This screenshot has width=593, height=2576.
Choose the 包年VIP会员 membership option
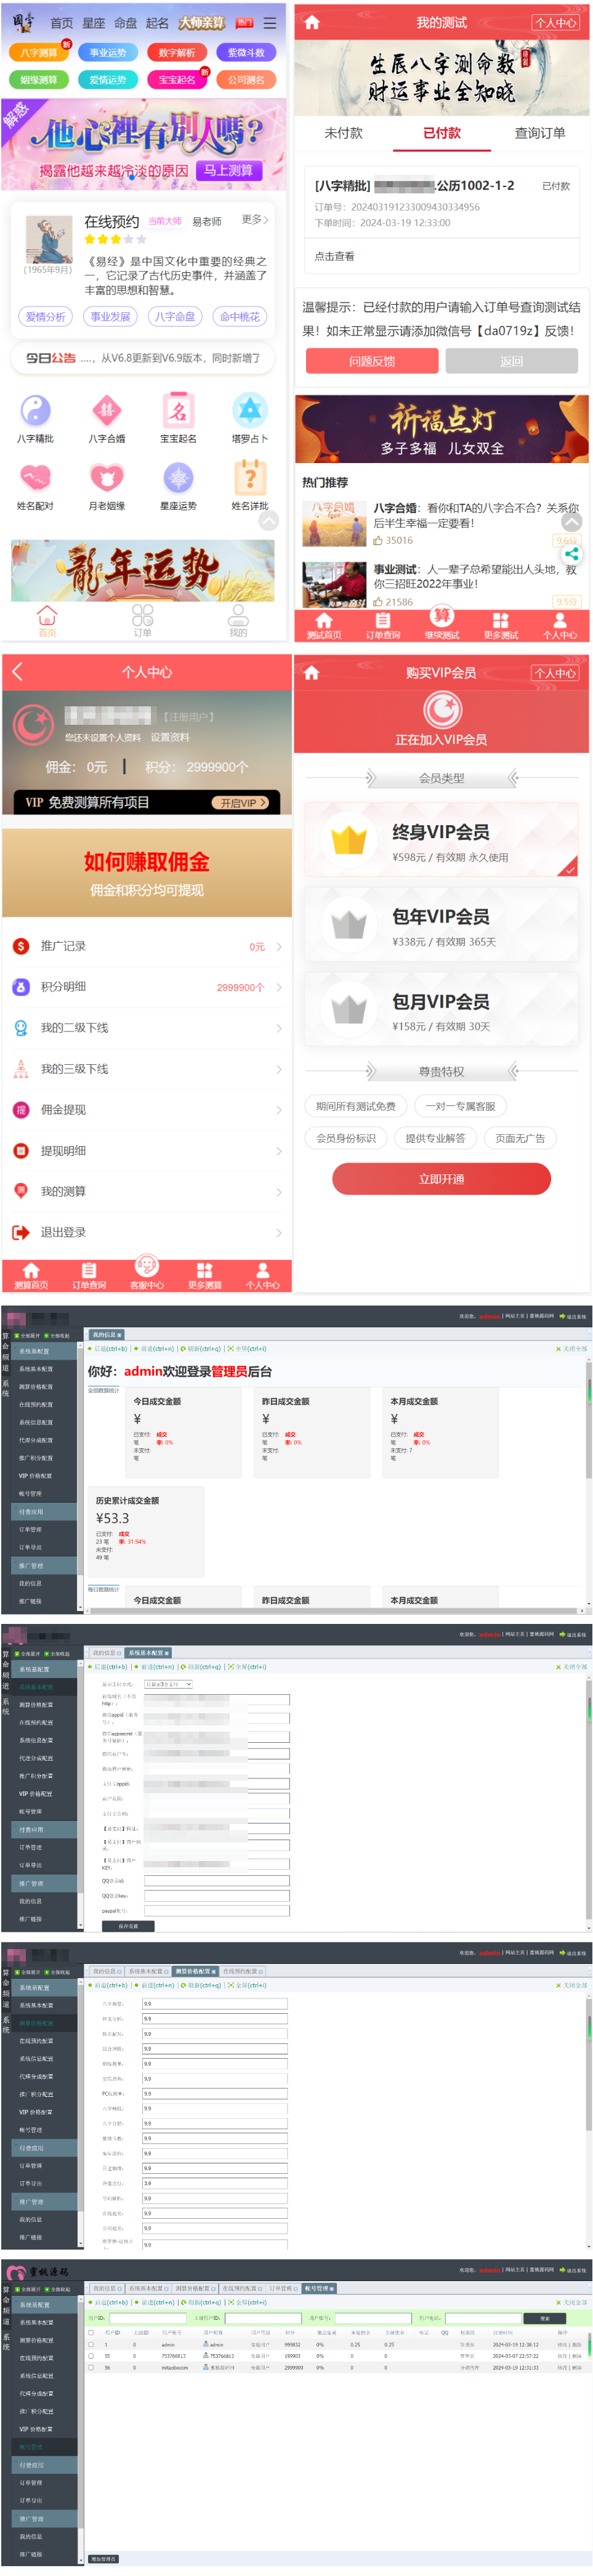(441, 926)
